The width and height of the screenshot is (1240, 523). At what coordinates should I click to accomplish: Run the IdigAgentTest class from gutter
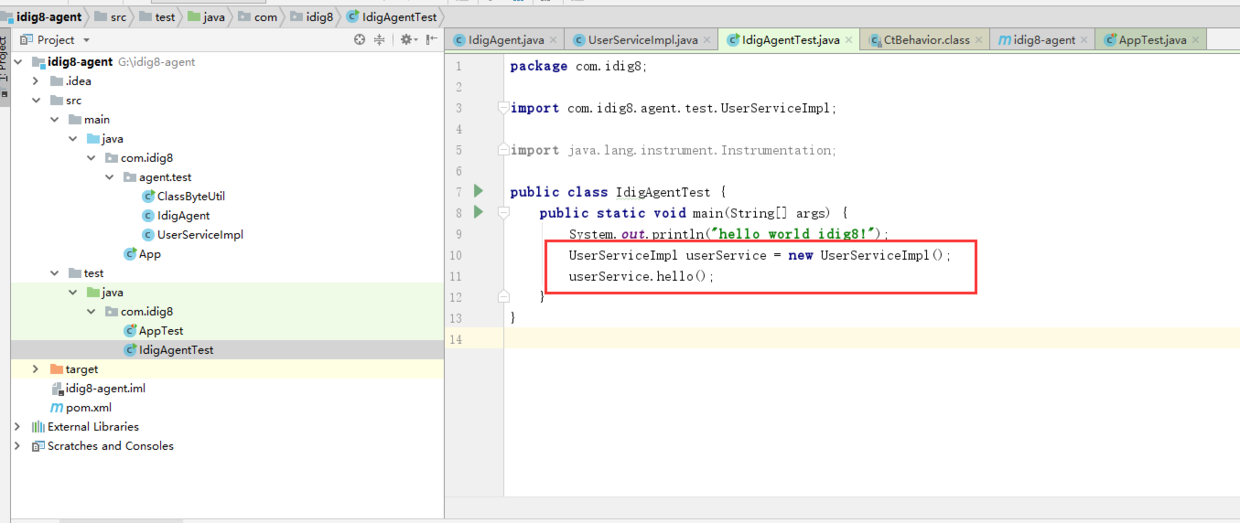pyautogui.click(x=478, y=191)
